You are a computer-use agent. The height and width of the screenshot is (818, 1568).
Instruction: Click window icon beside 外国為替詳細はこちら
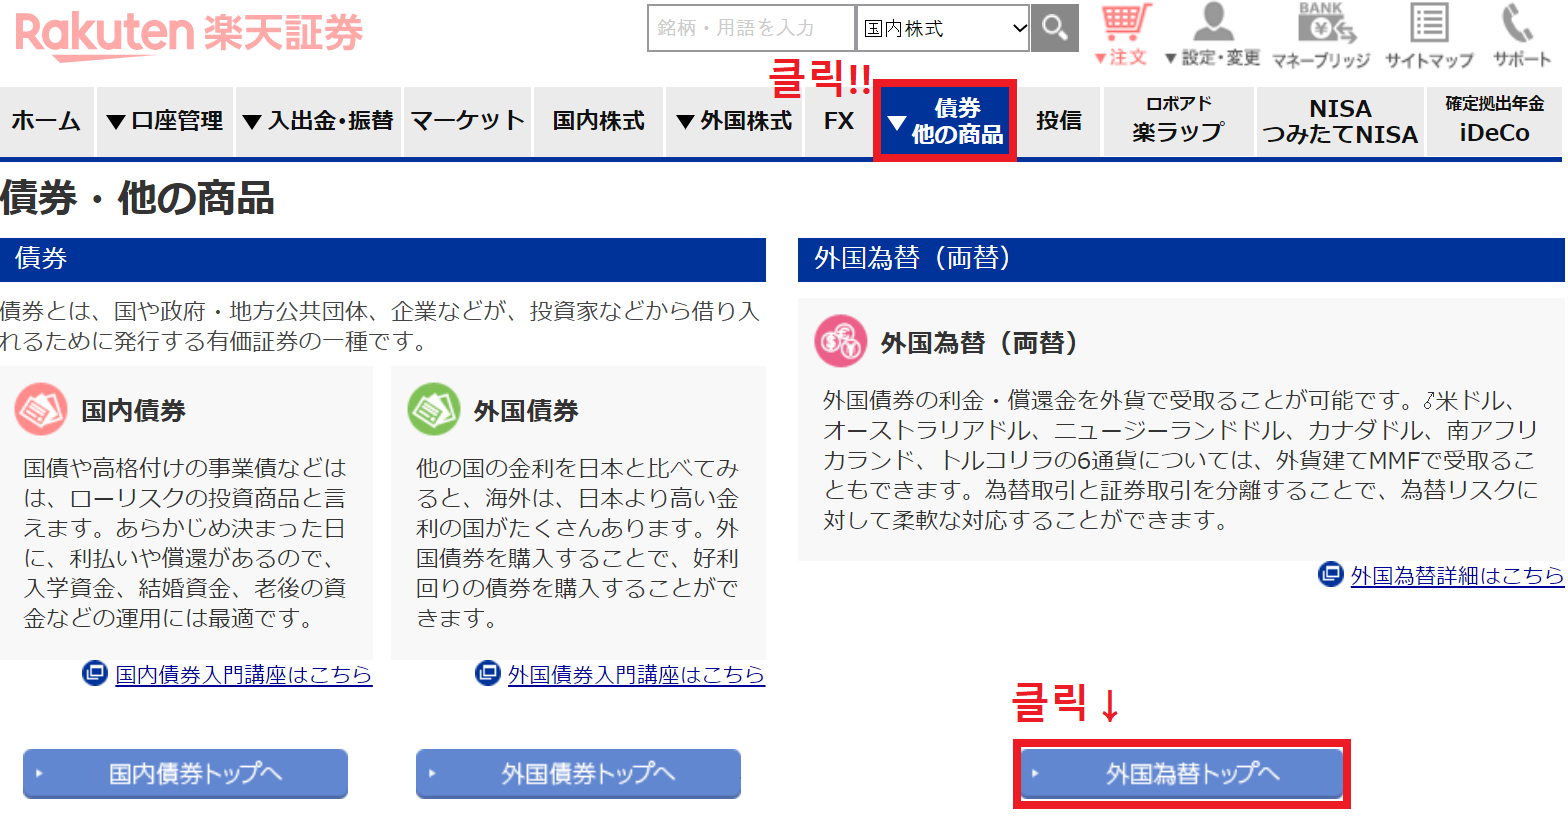point(1331,574)
